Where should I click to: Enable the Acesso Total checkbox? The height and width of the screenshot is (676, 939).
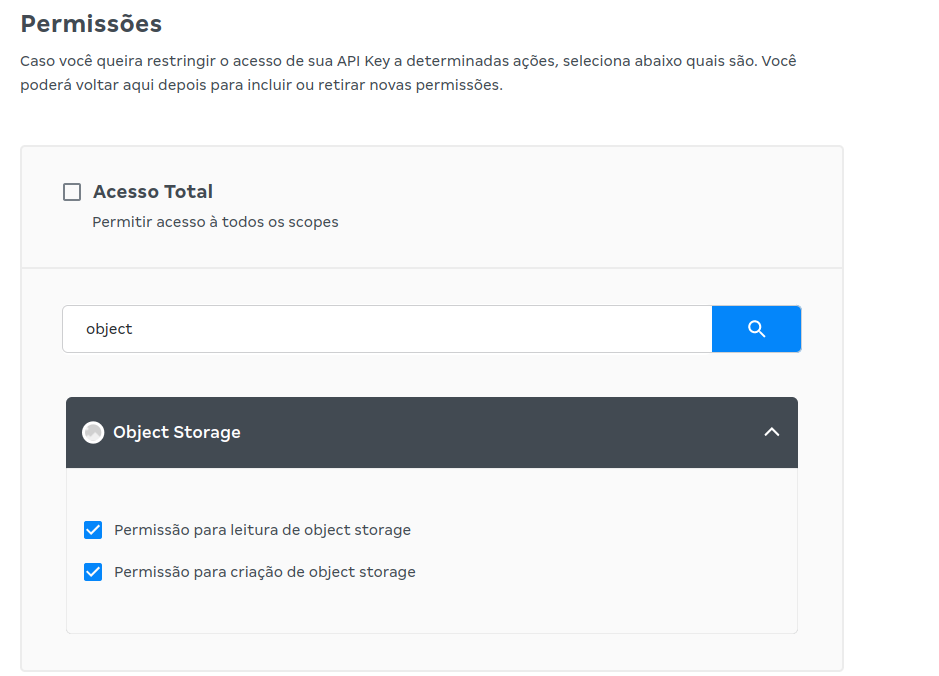point(72,192)
